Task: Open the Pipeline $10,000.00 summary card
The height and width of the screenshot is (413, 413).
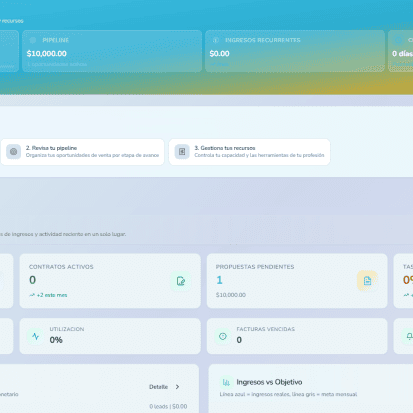Action: tap(112, 51)
